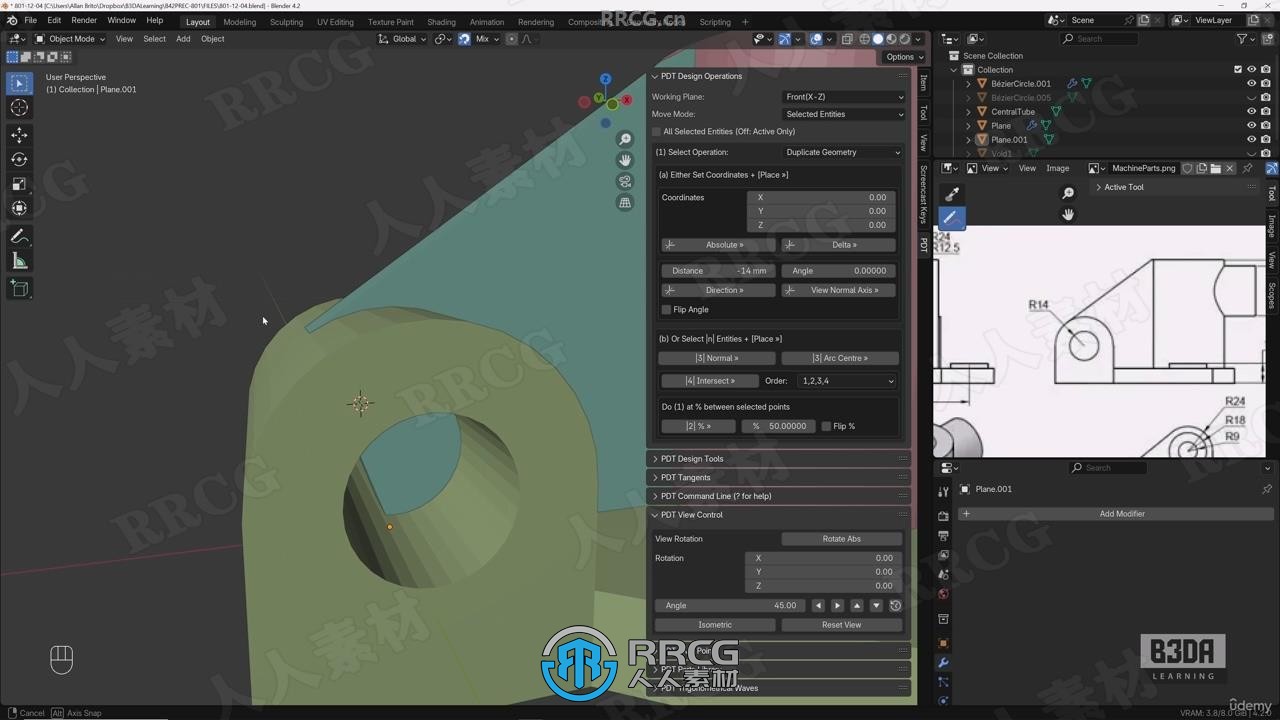The width and height of the screenshot is (1280, 720).
Task: Switch to the Modeling workspace tab
Action: pos(240,22)
